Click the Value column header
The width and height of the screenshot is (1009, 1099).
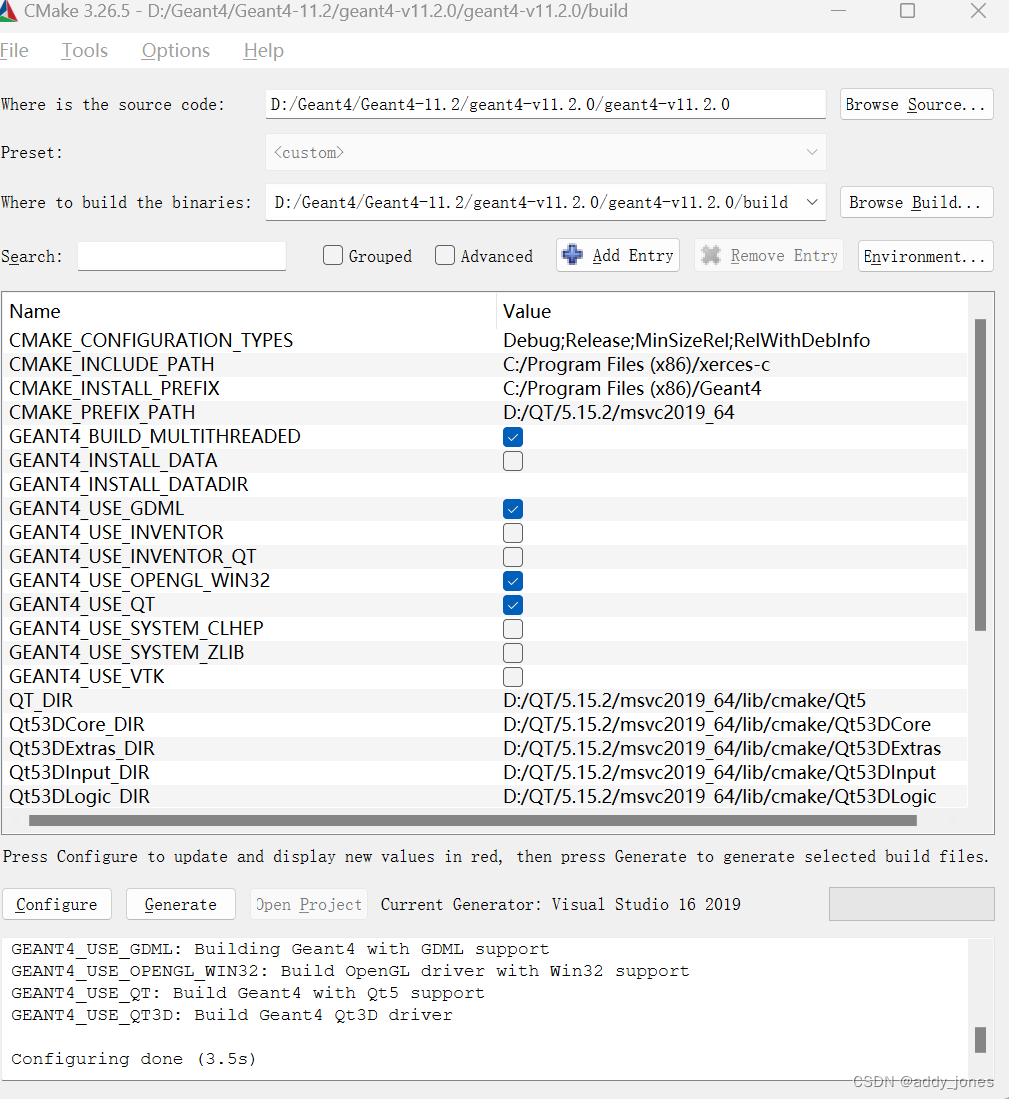coord(527,311)
